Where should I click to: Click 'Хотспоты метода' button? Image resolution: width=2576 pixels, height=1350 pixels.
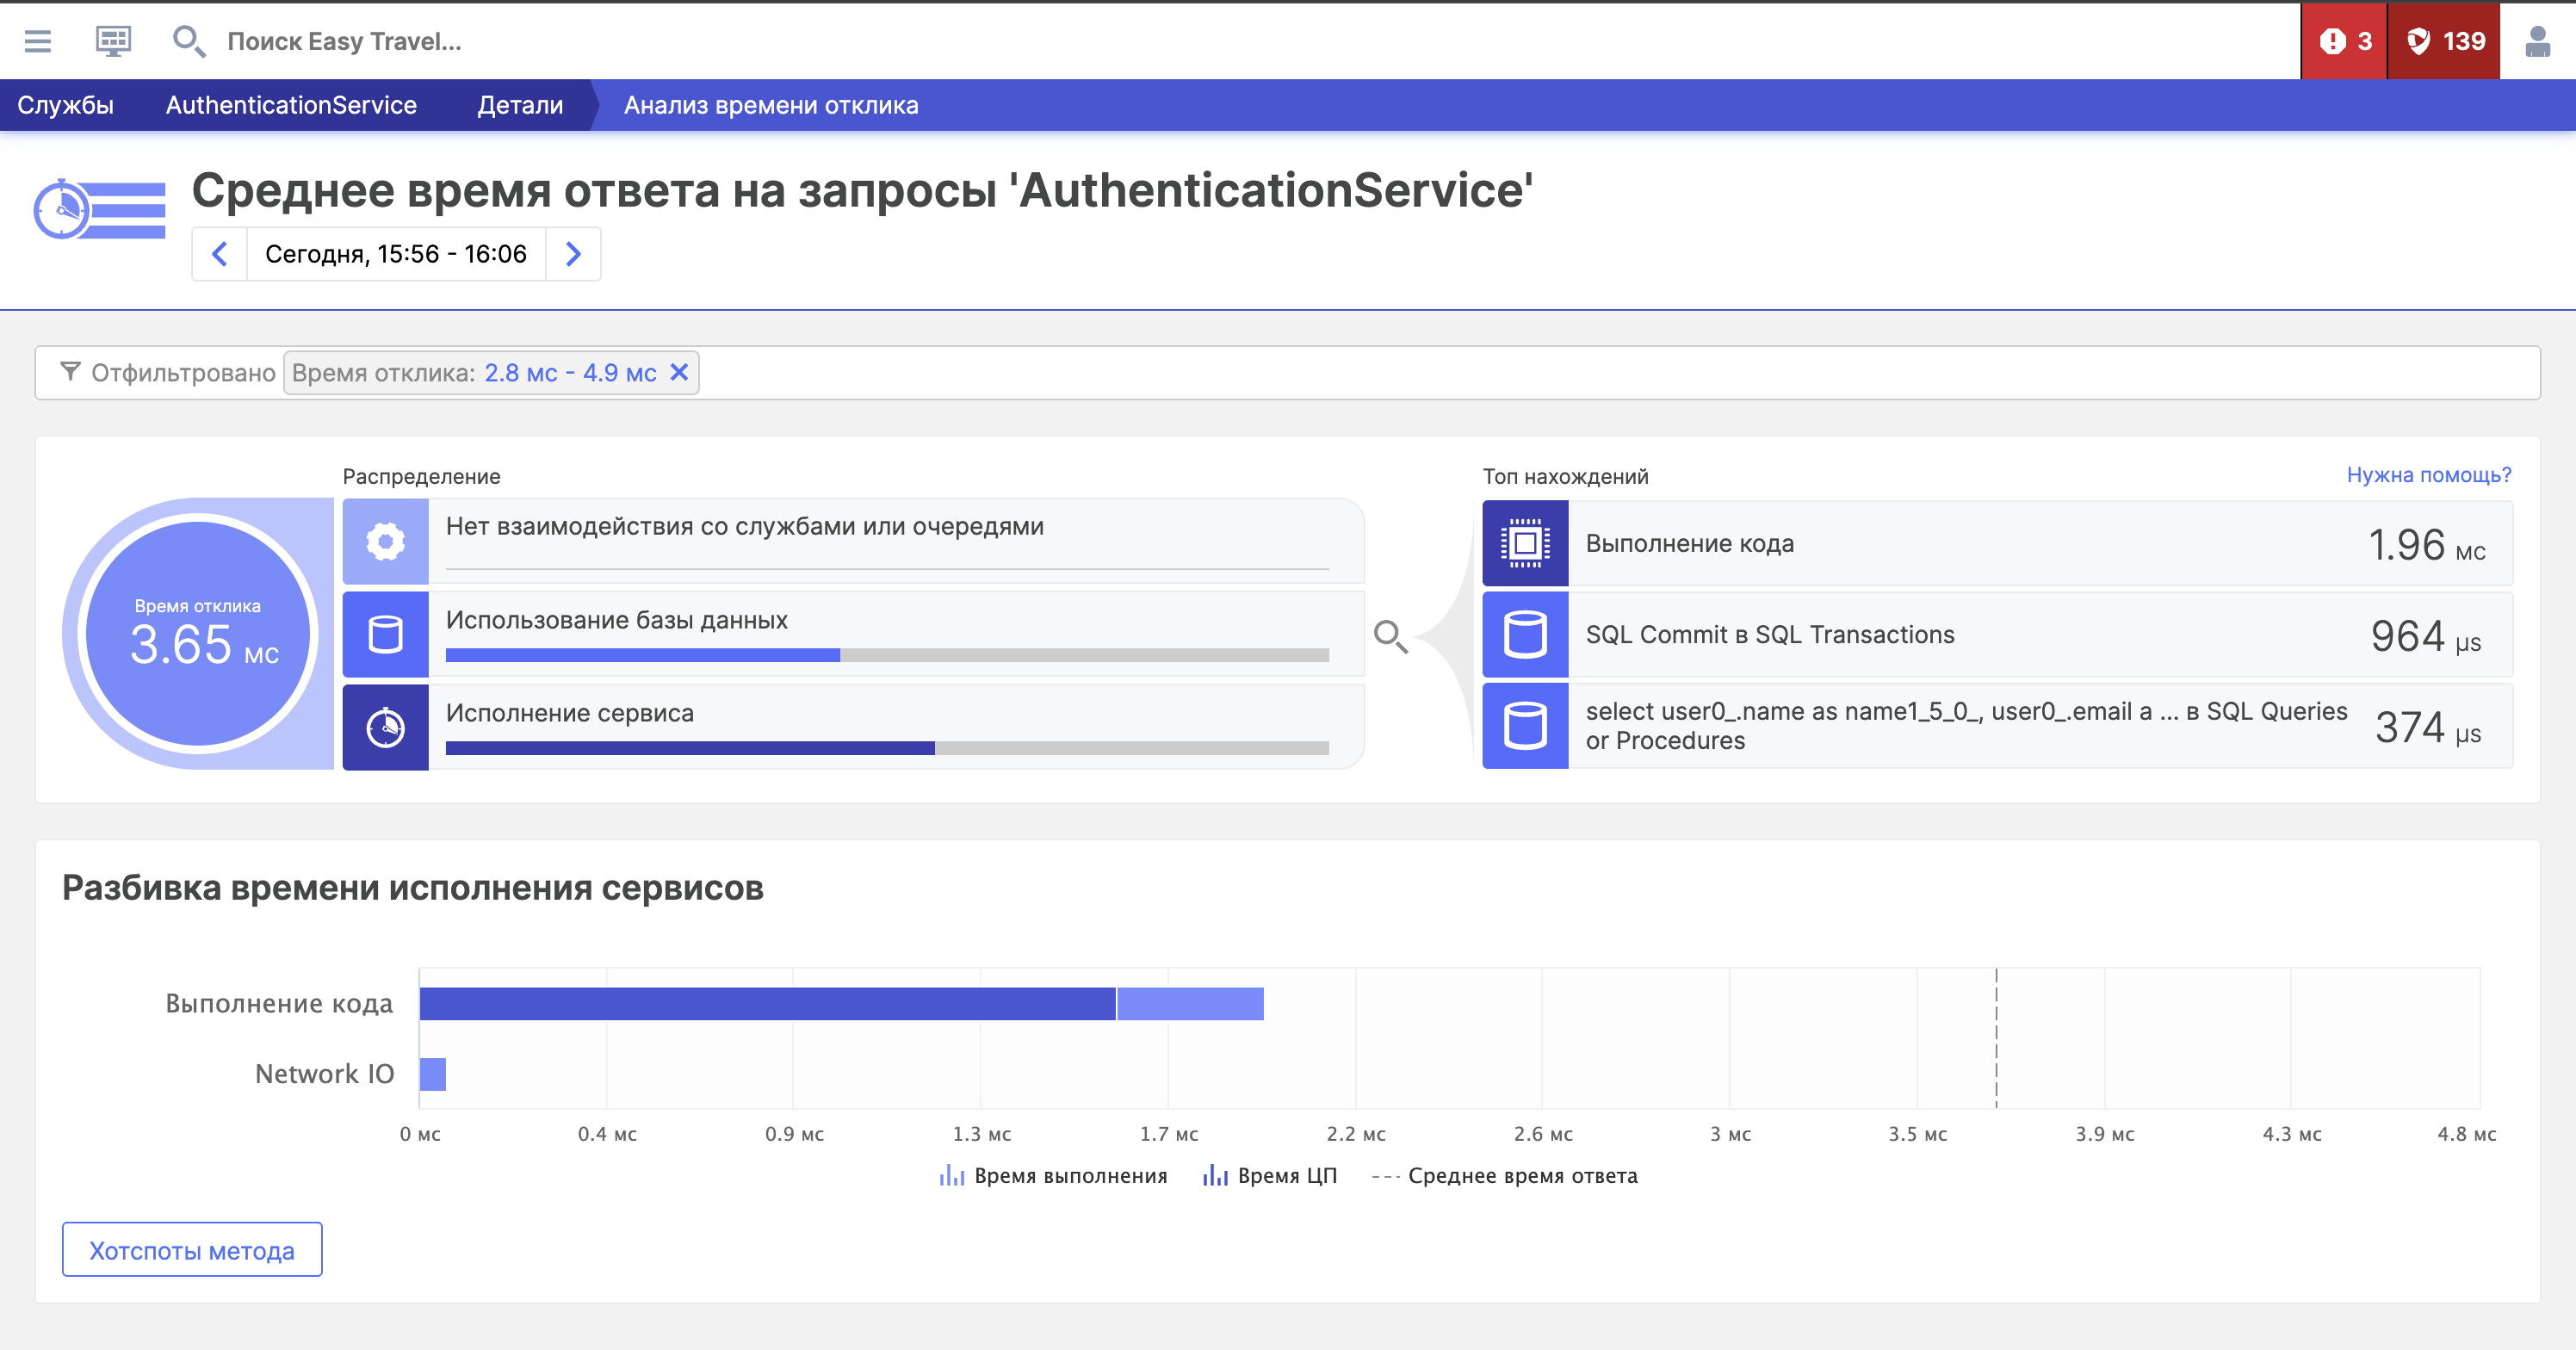[x=192, y=1250]
